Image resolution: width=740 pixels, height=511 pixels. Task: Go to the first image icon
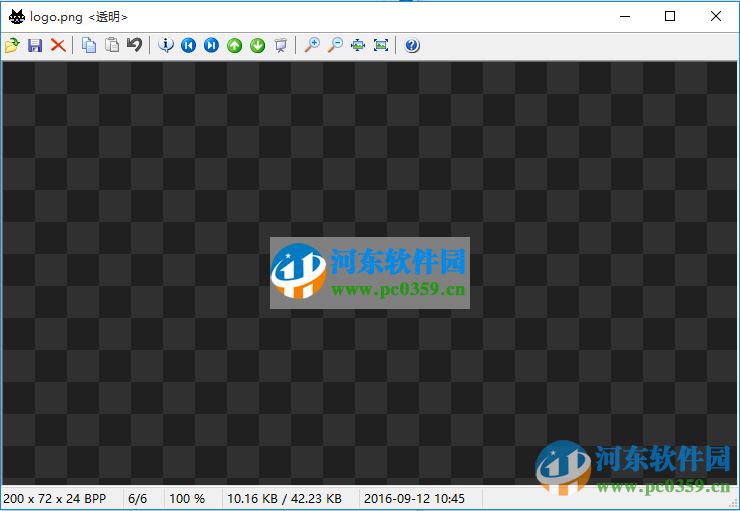coord(189,45)
